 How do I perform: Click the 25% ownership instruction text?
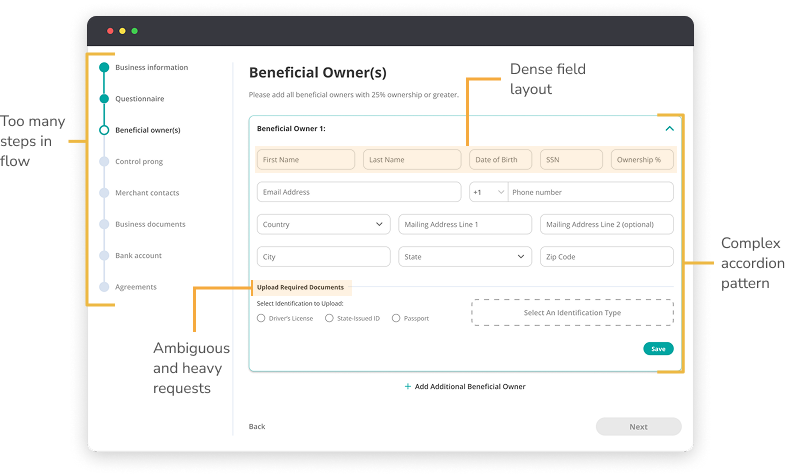(x=354, y=94)
